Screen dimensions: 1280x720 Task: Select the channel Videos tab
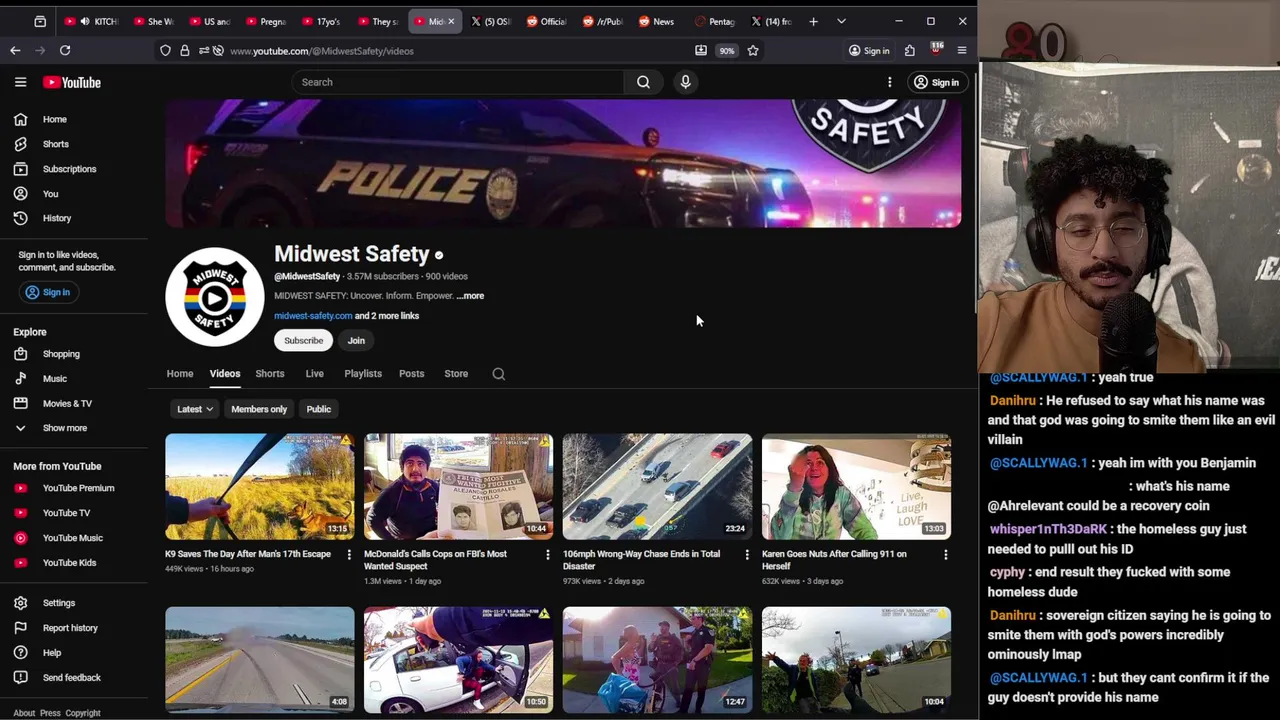pos(225,374)
